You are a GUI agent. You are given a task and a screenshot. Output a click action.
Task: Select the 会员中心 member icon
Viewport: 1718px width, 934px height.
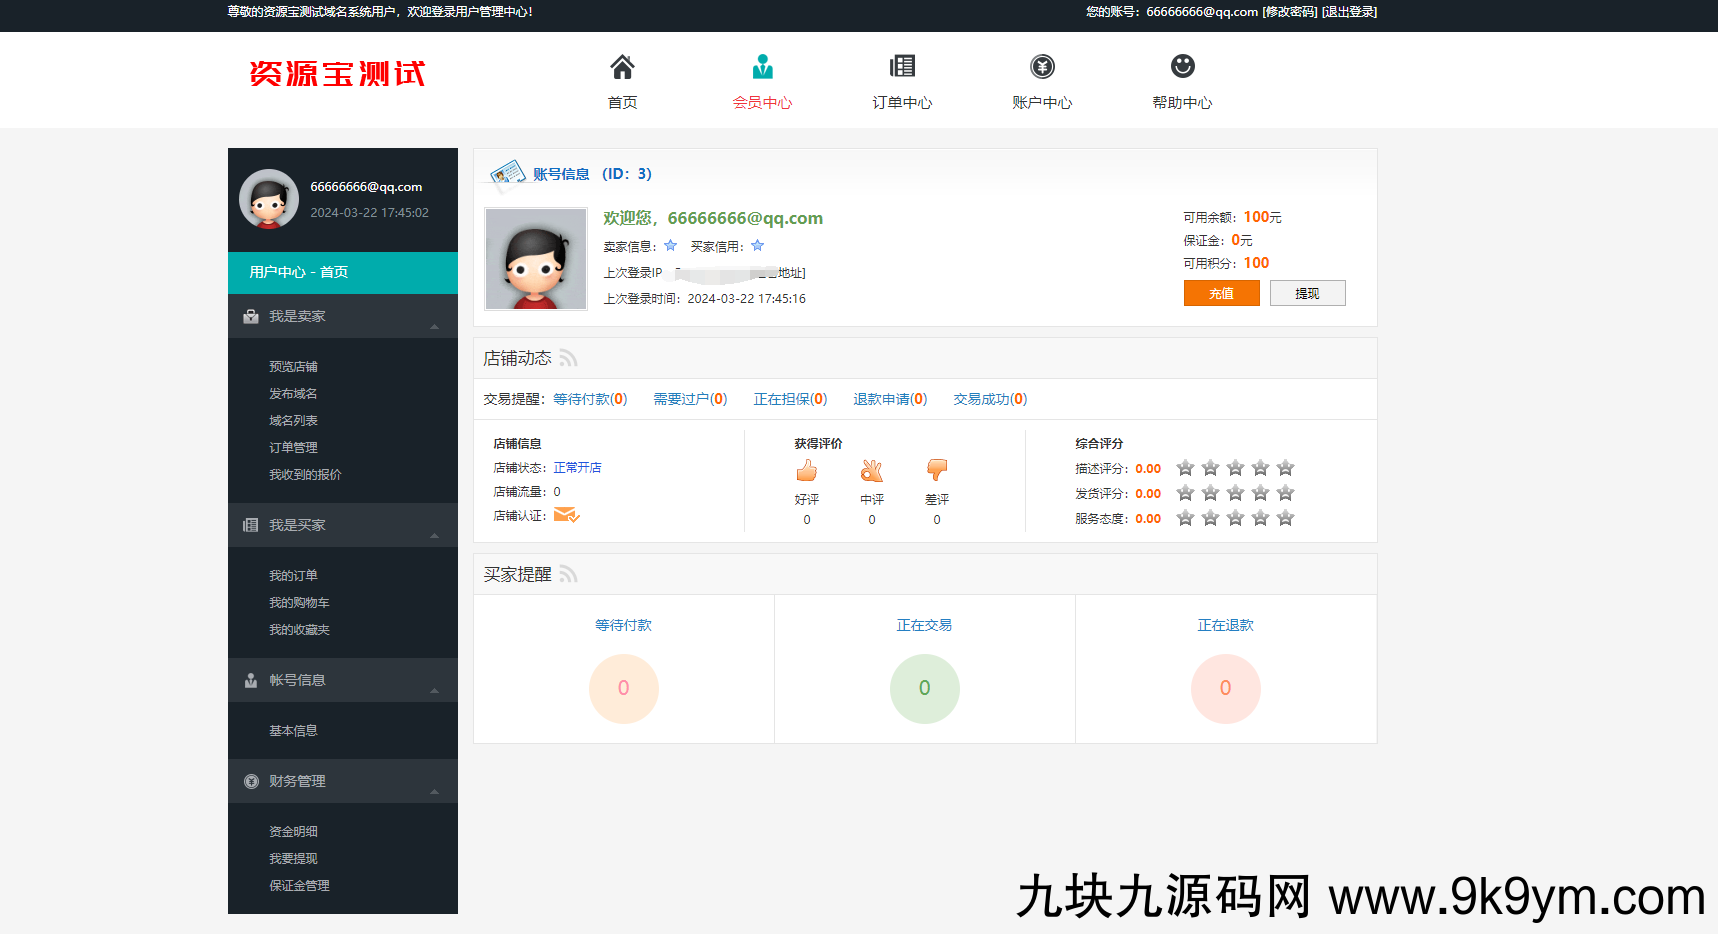click(762, 67)
